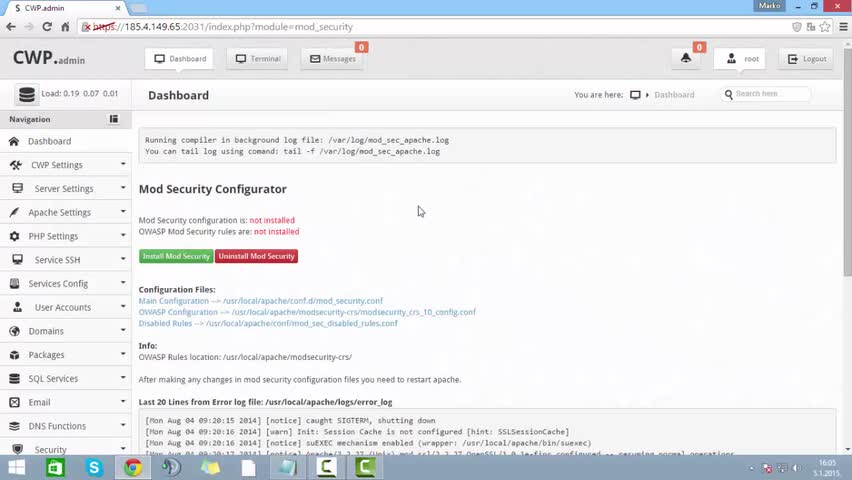Expand the Domains menu arrow

[123, 330]
